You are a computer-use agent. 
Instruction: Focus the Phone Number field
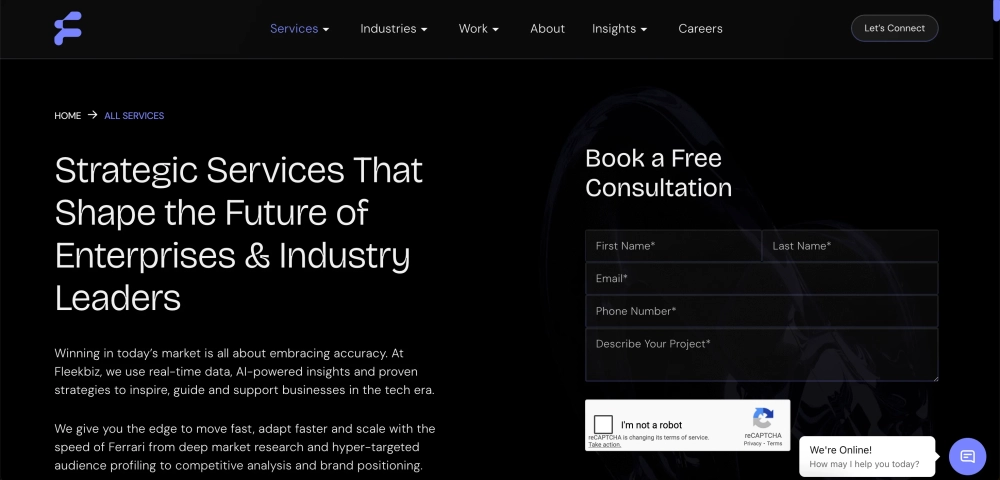(761, 311)
